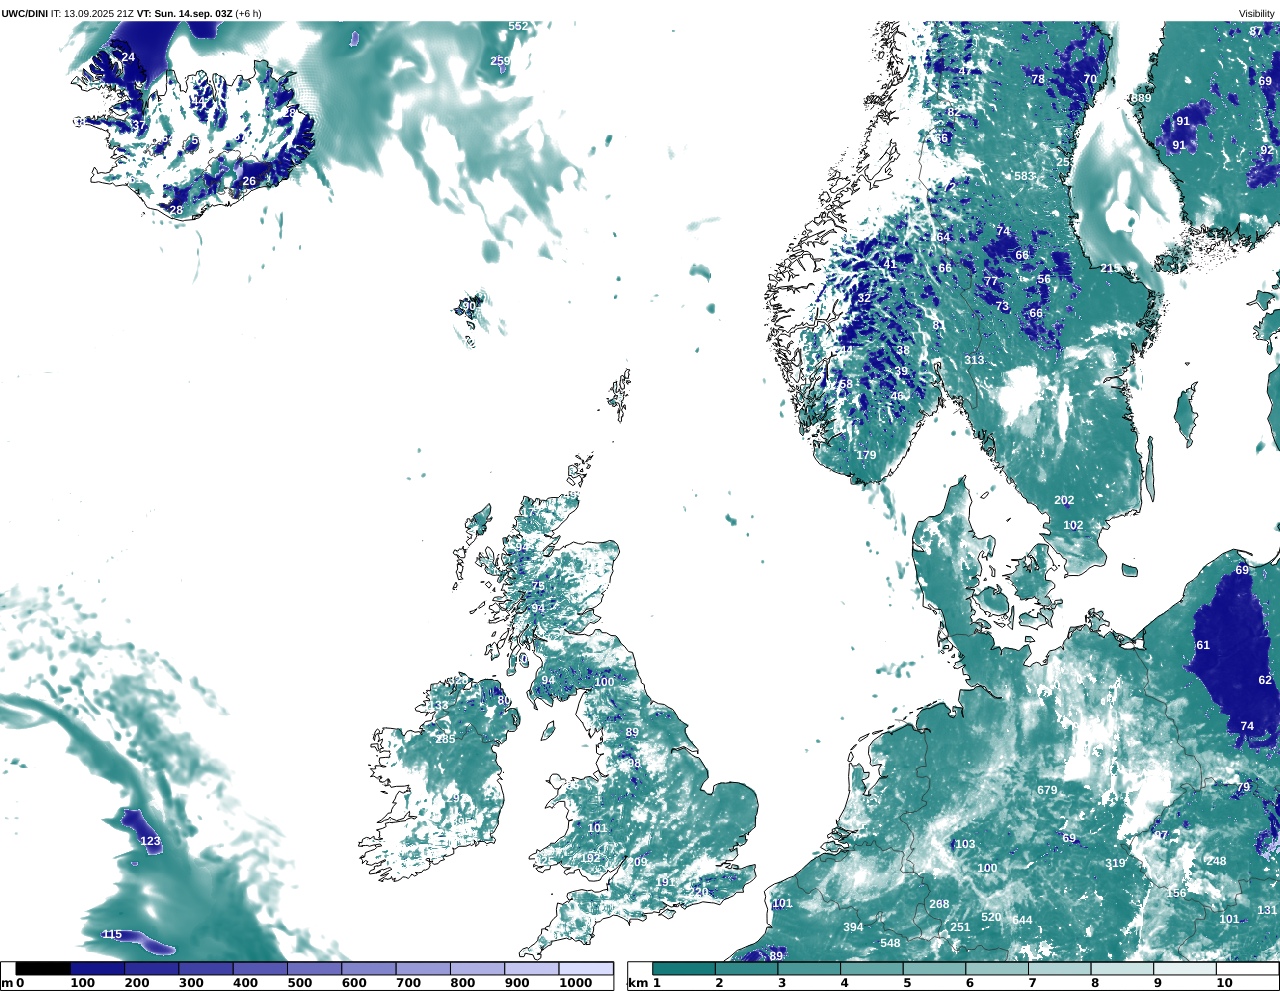Click the 319 value in eastern Germany

(x=1115, y=864)
